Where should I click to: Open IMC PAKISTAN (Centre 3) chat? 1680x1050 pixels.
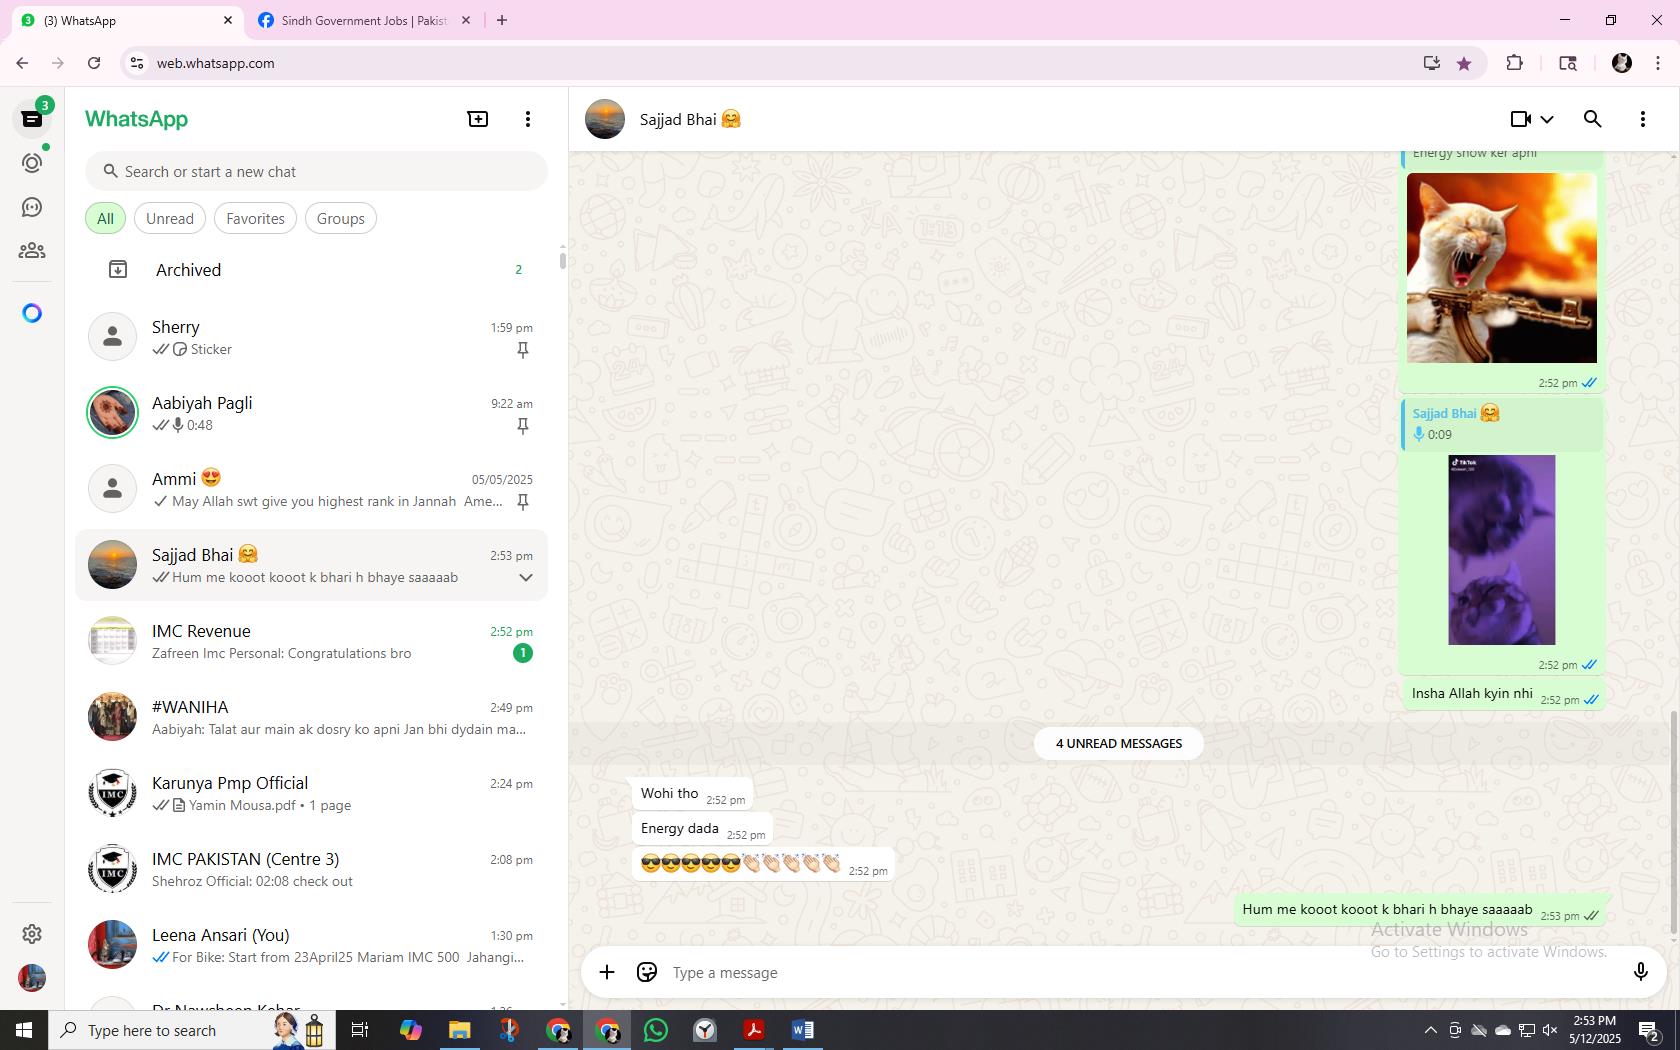click(x=312, y=869)
